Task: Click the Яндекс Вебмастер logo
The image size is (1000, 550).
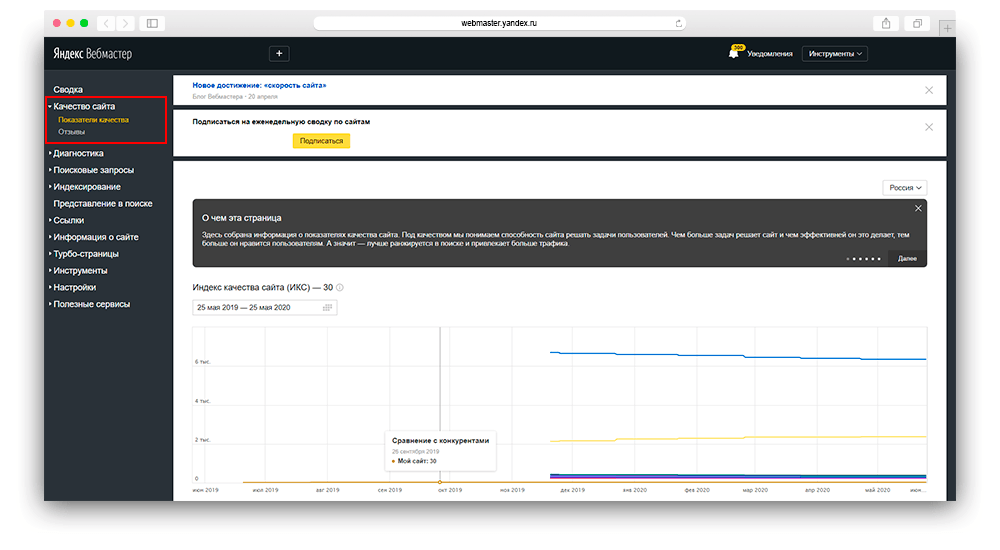Action: (92, 54)
